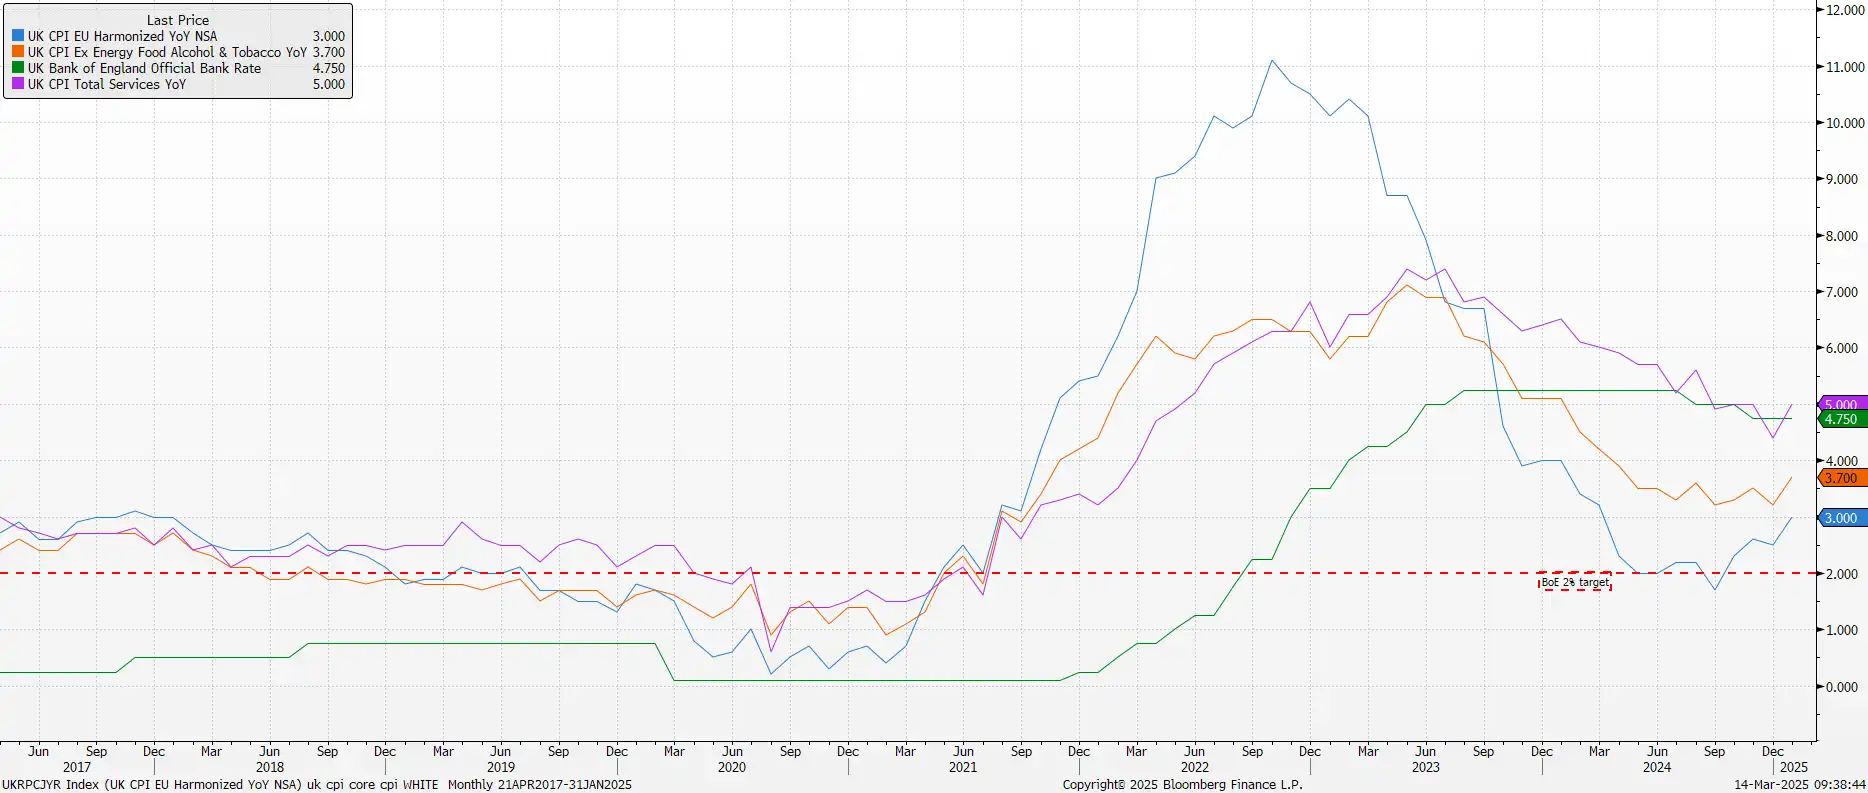Click the Bloomberg Finance L.P. copyright text
Image resolution: width=1868 pixels, height=793 pixels.
[x=1182, y=785]
